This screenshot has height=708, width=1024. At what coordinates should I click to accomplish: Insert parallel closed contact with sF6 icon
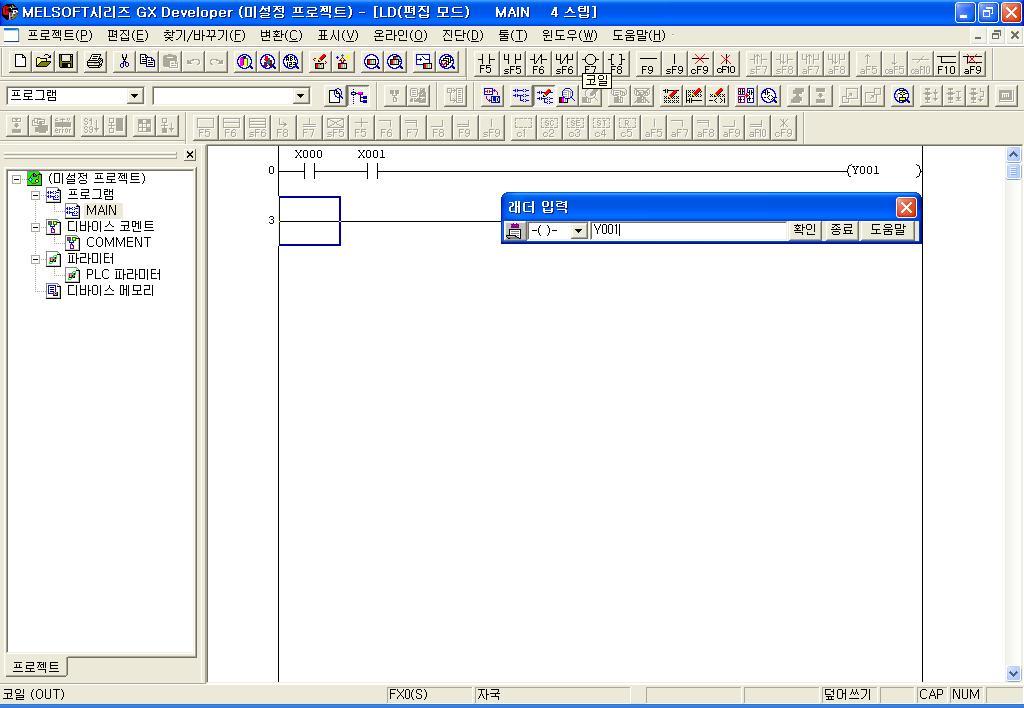tap(564, 63)
